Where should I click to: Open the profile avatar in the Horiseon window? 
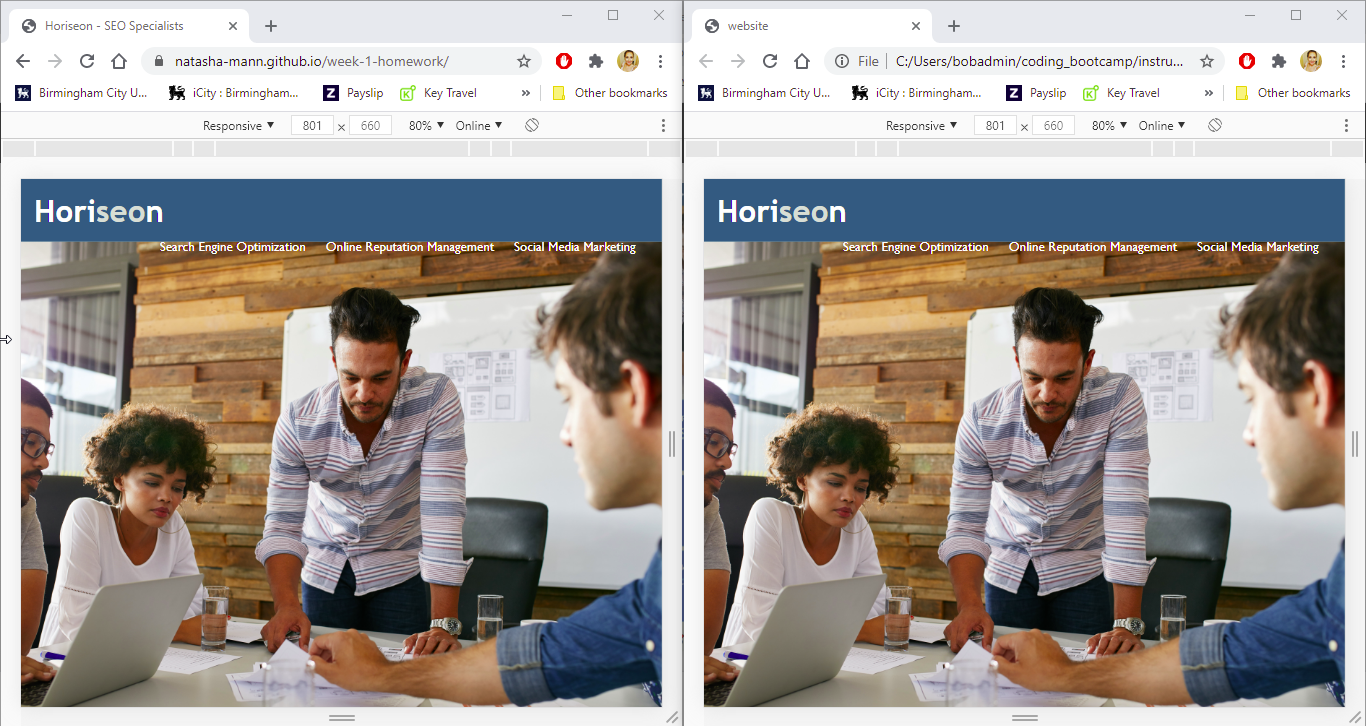pyautogui.click(x=628, y=61)
